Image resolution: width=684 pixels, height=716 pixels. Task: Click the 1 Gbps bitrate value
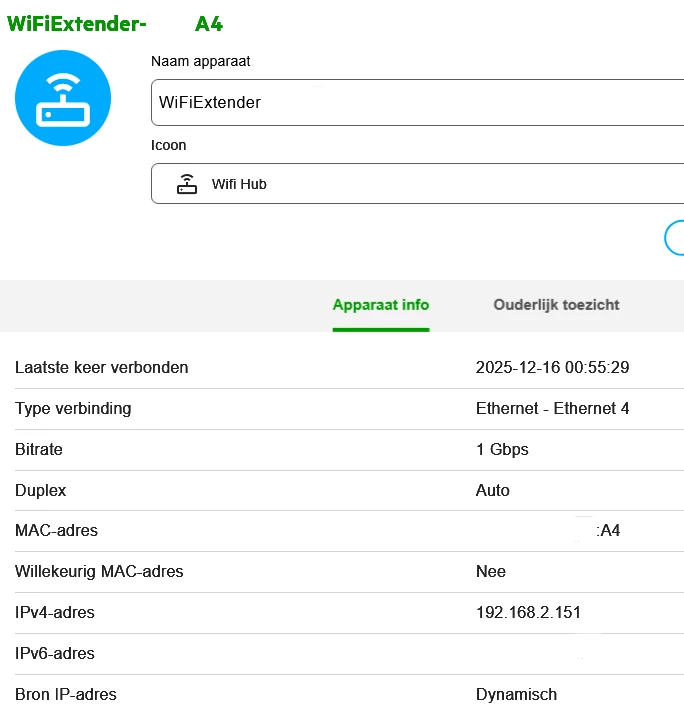[x=502, y=449]
